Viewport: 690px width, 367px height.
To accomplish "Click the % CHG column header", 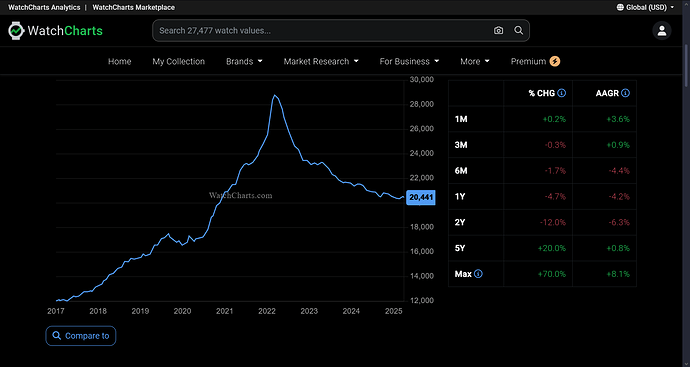I will (x=542, y=93).
